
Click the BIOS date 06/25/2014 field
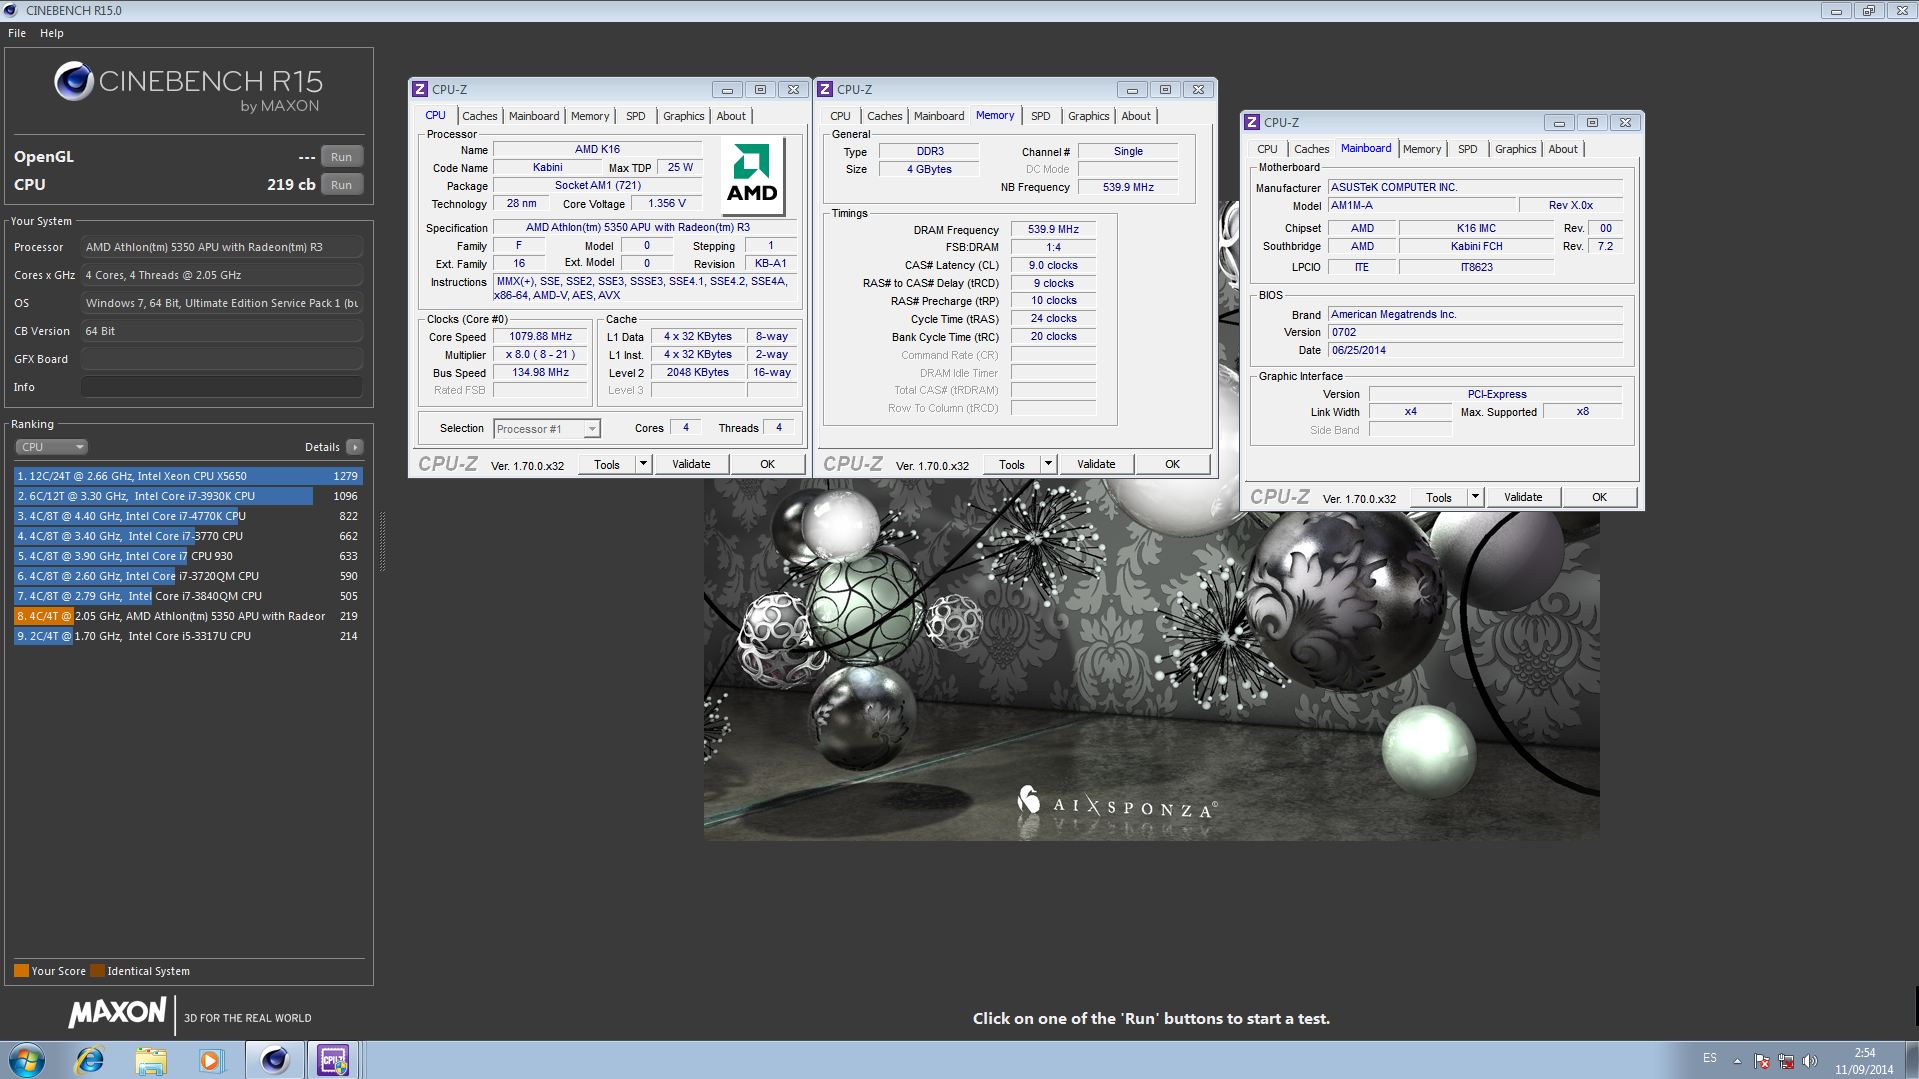click(x=1475, y=350)
